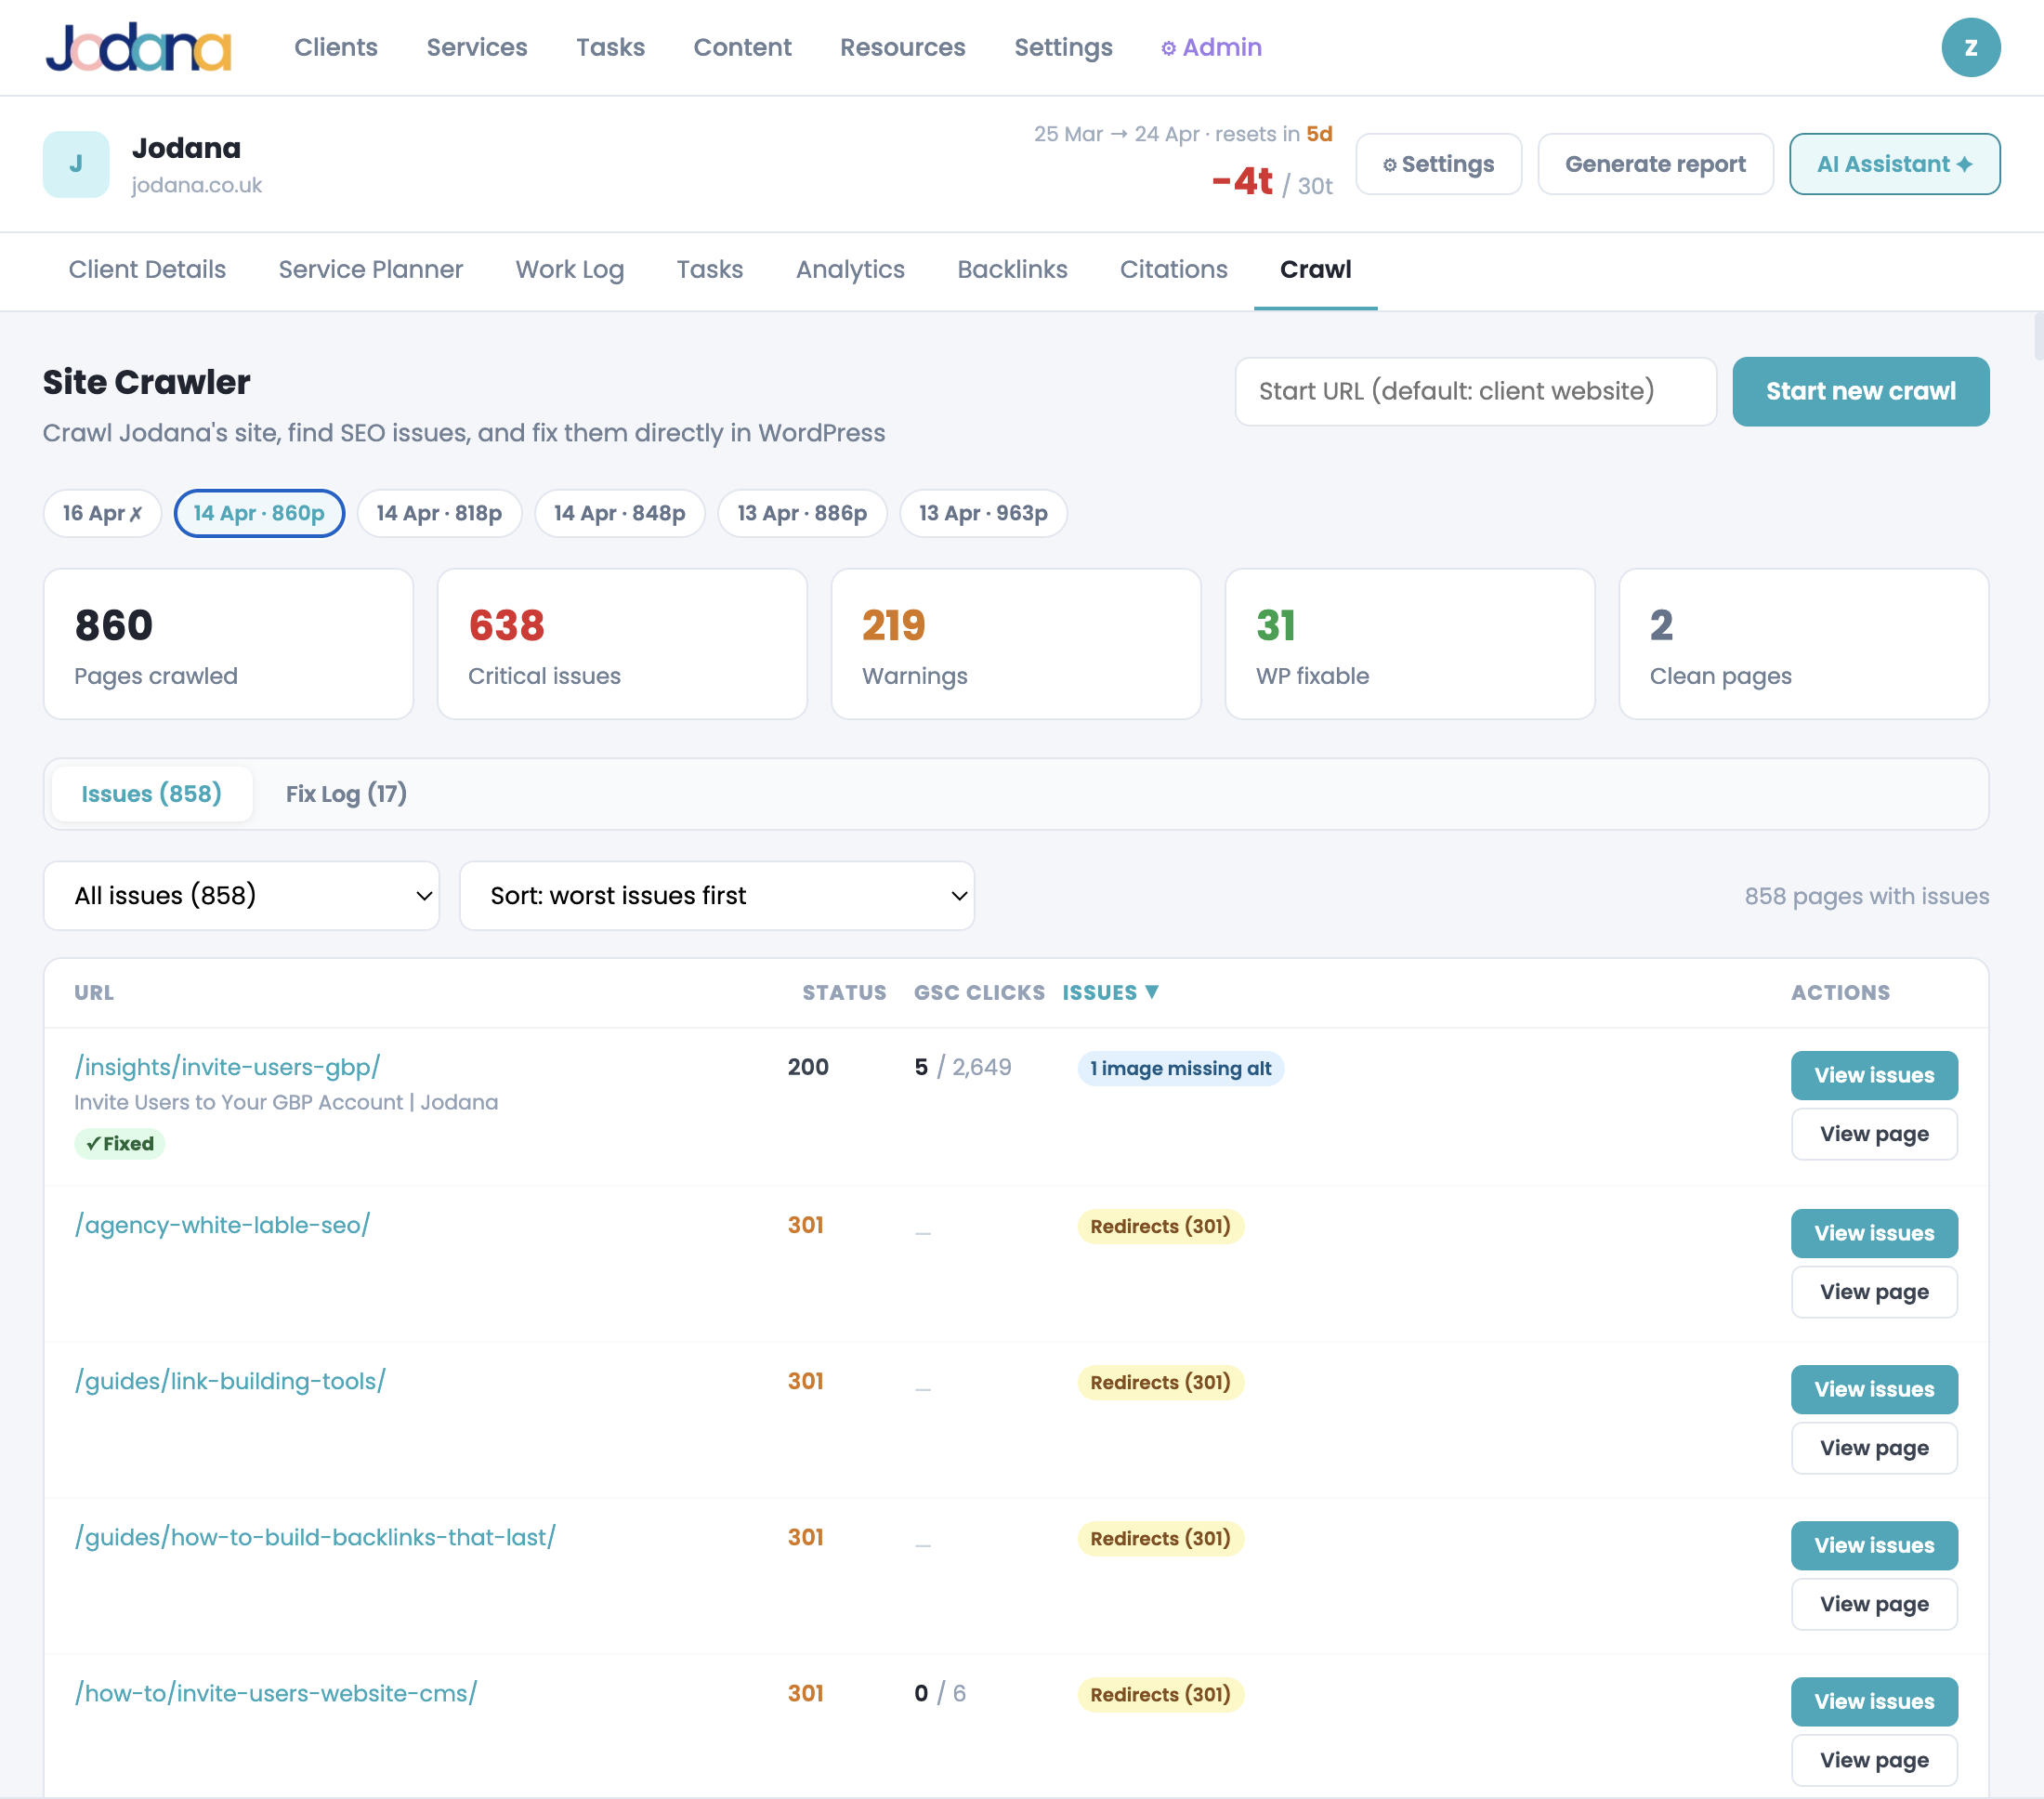Switch to the Analytics tab
Viewport: 2044px width, 1799px height.
[850, 269]
